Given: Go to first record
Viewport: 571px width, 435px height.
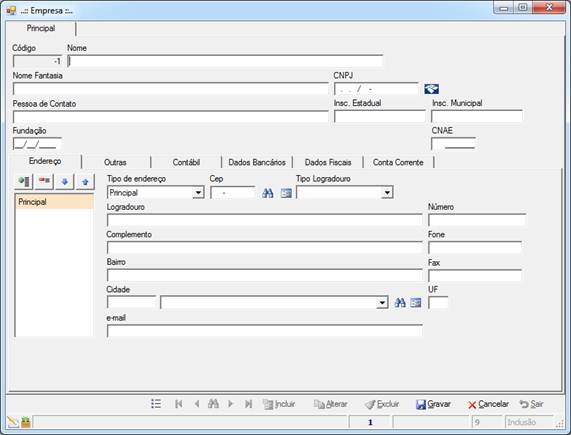Looking at the screenshot, I should [178, 404].
